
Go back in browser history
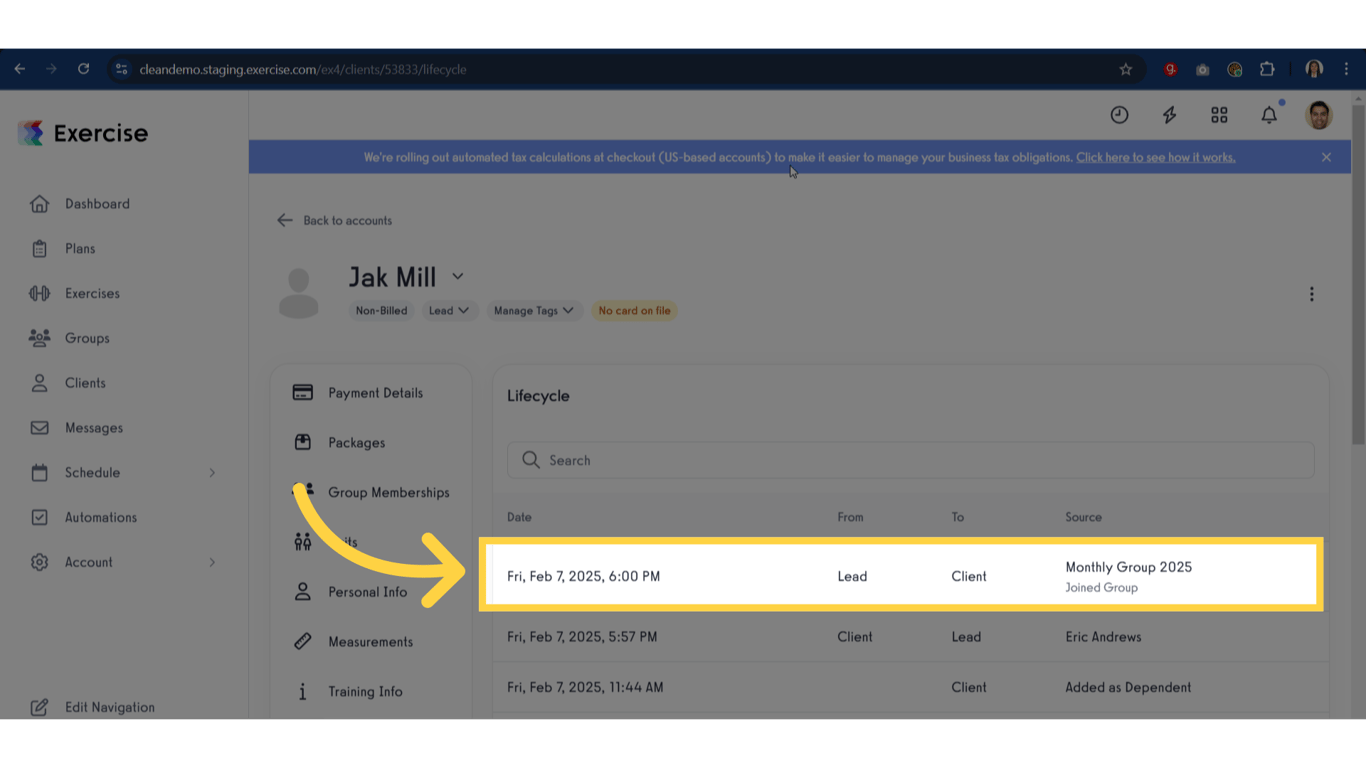[x=20, y=70]
